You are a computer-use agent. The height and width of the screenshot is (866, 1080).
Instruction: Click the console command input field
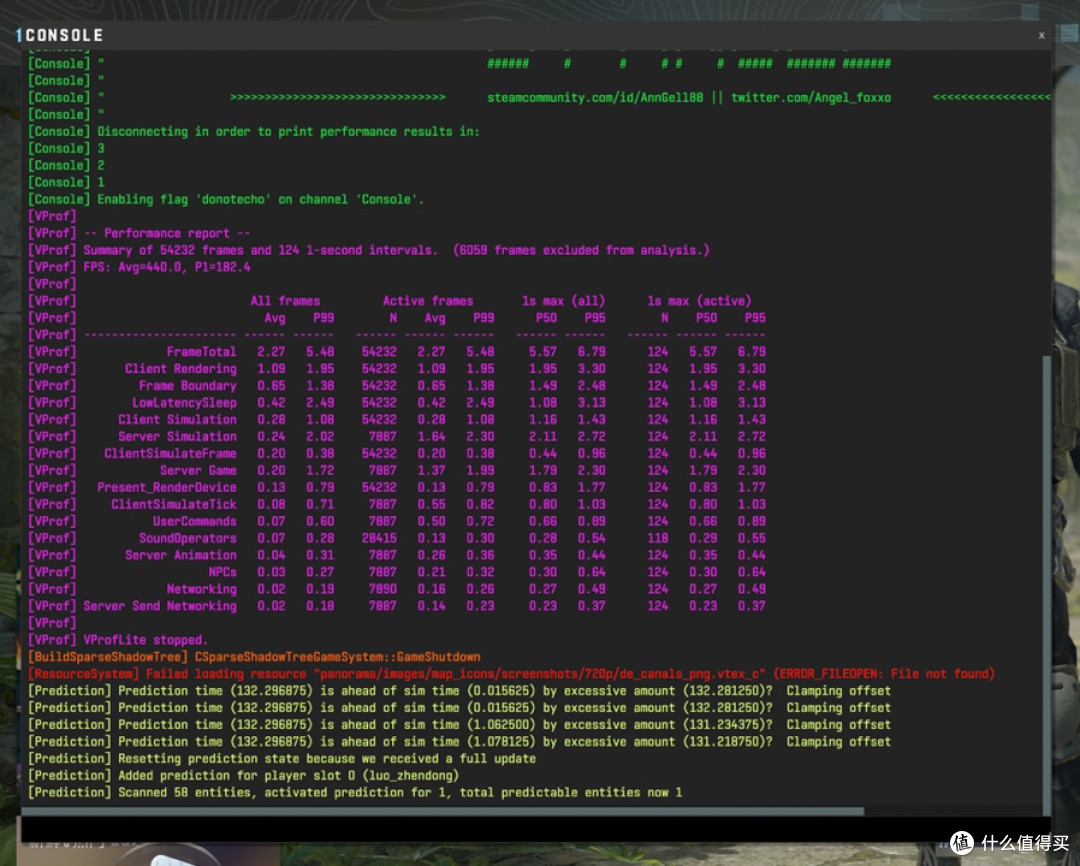(535, 829)
